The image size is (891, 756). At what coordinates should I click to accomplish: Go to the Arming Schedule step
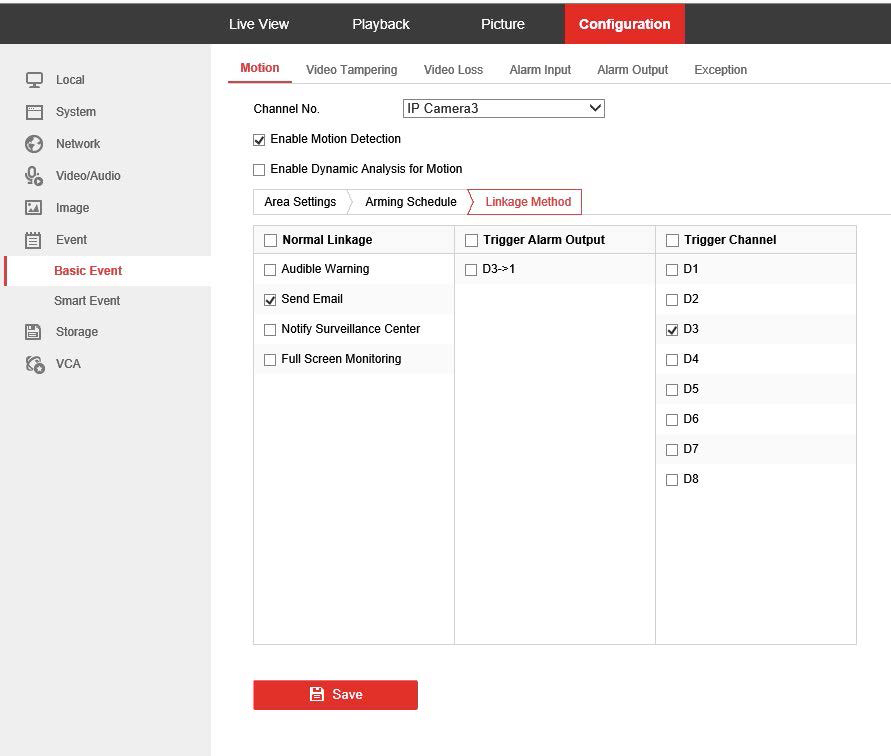[410, 202]
